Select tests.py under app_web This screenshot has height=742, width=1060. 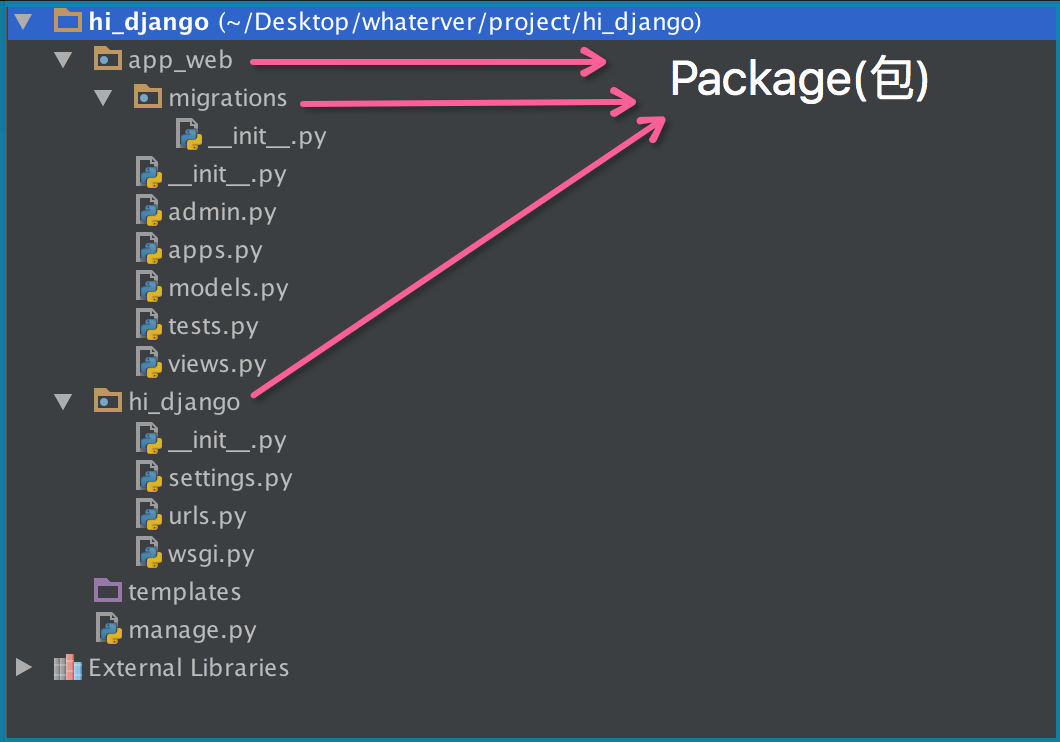[x=213, y=326]
